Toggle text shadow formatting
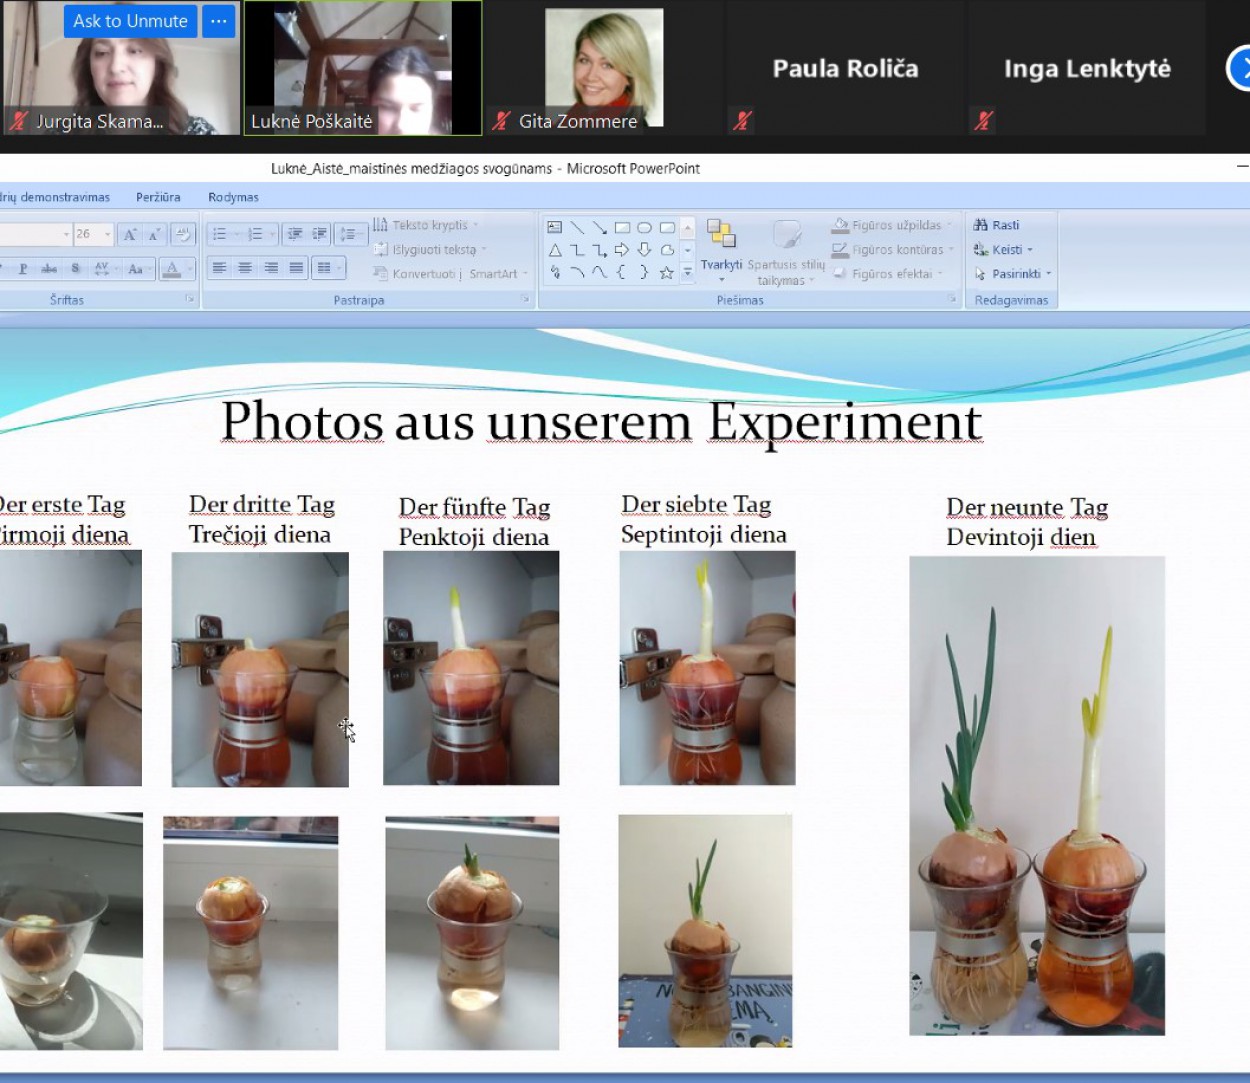Screen dimensions: 1250x1083 pos(75,268)
